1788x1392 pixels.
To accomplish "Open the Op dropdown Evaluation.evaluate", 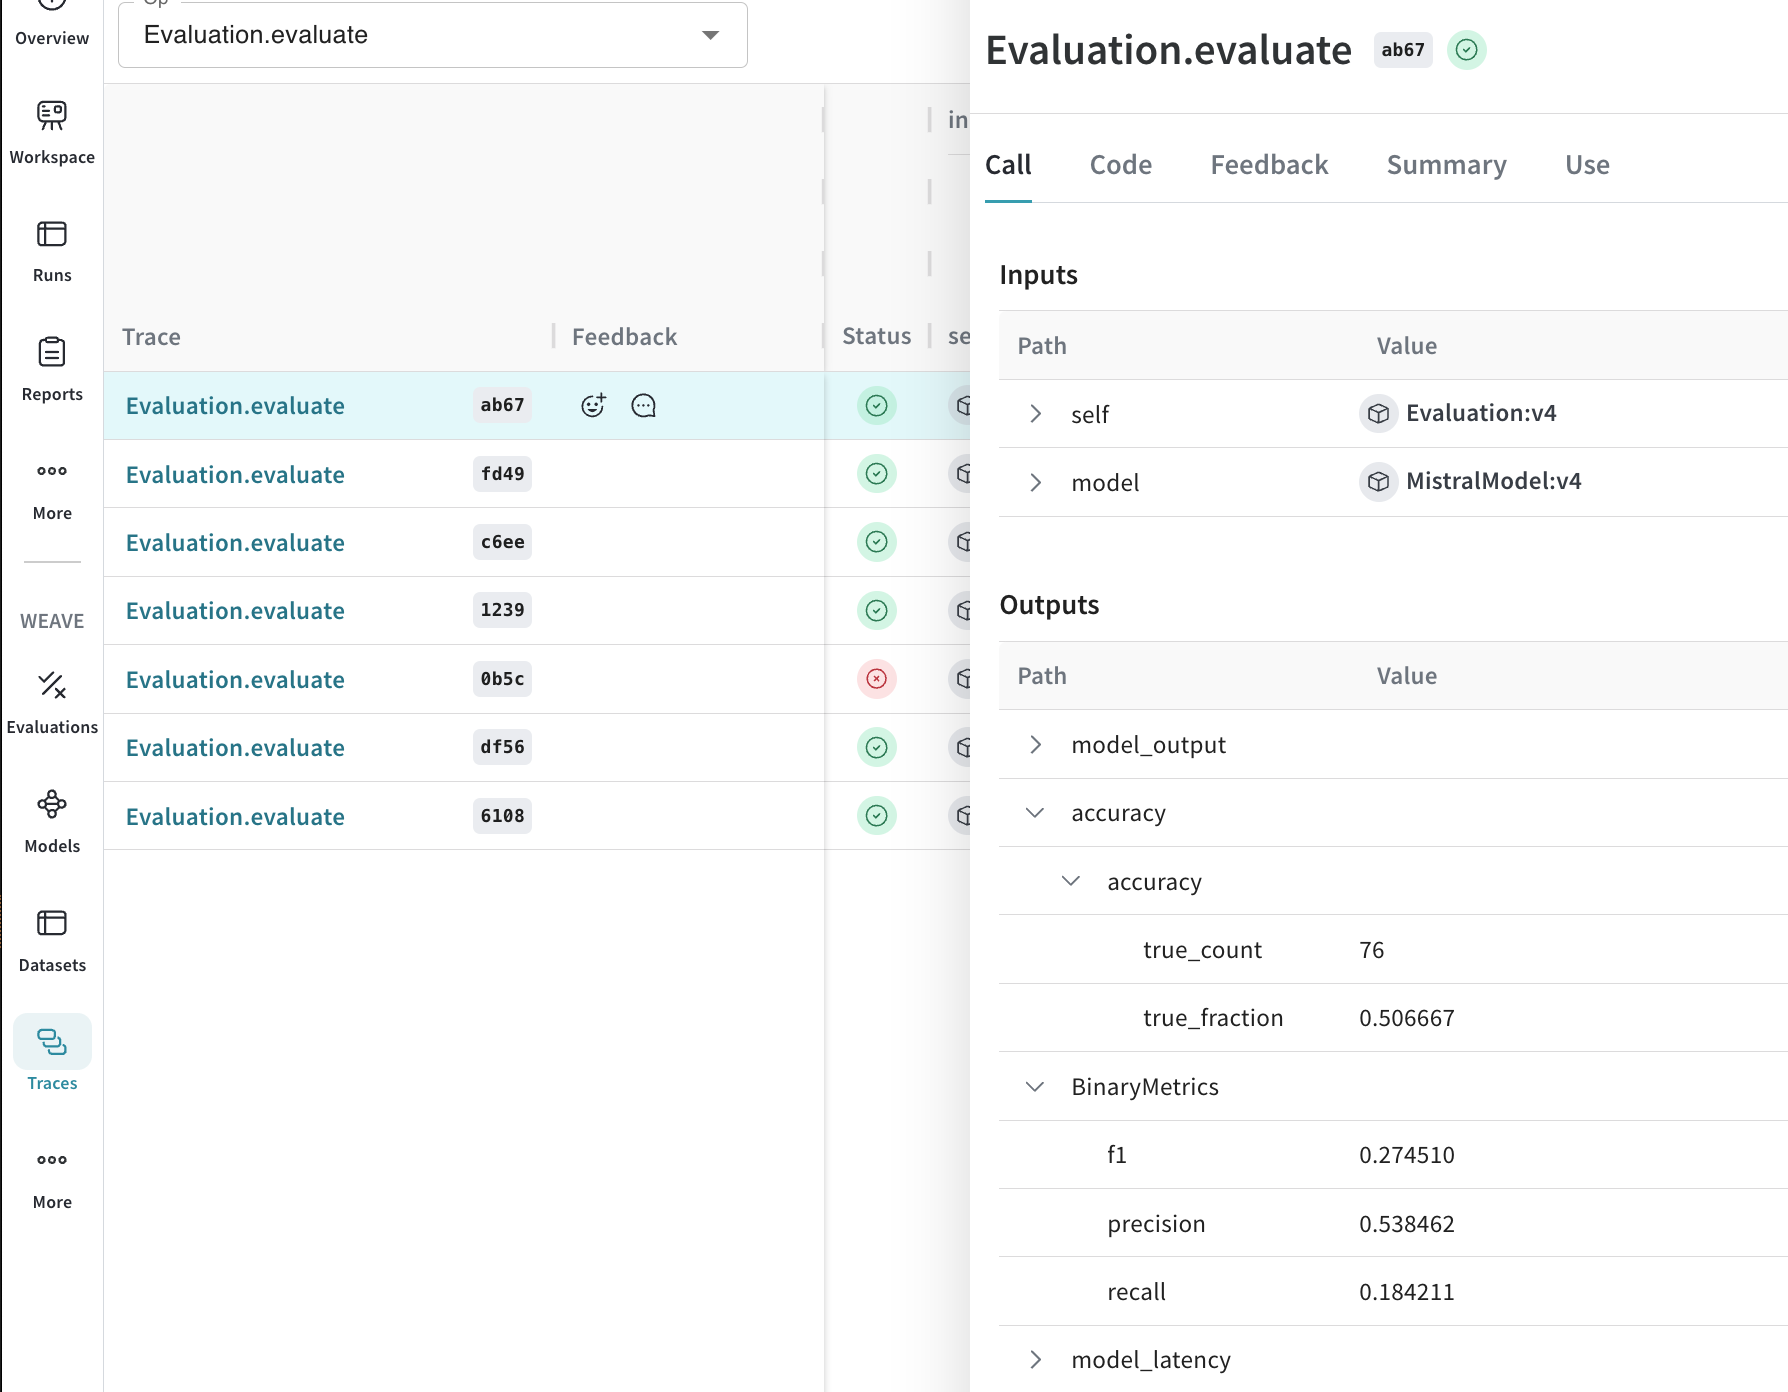I will [432, 35].
